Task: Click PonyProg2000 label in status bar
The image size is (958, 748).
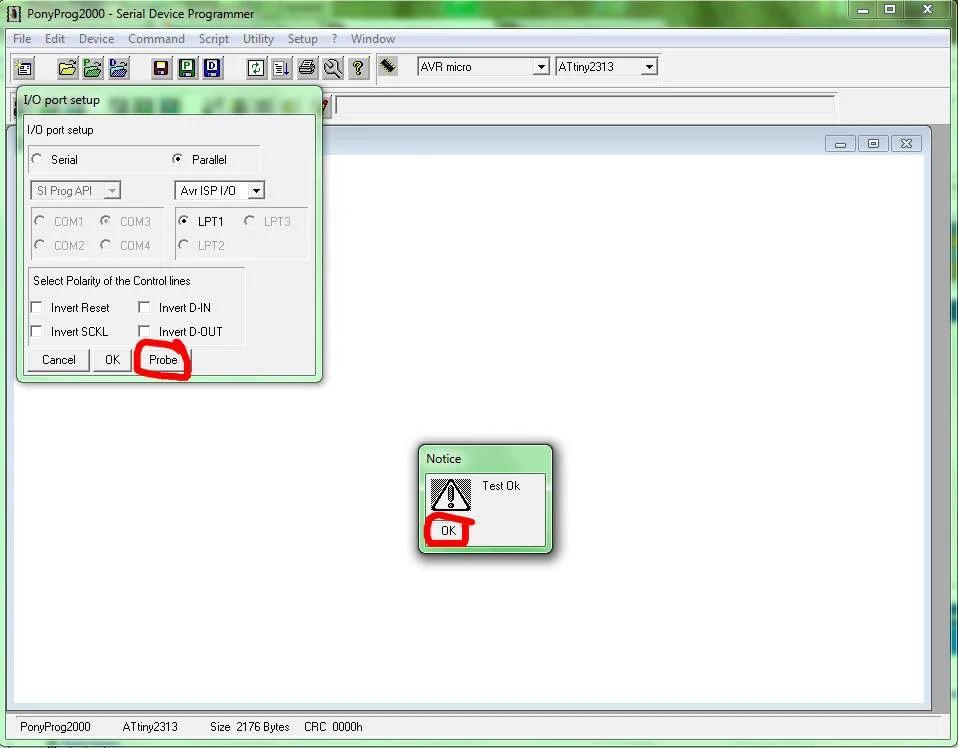Action: [55, 727]
